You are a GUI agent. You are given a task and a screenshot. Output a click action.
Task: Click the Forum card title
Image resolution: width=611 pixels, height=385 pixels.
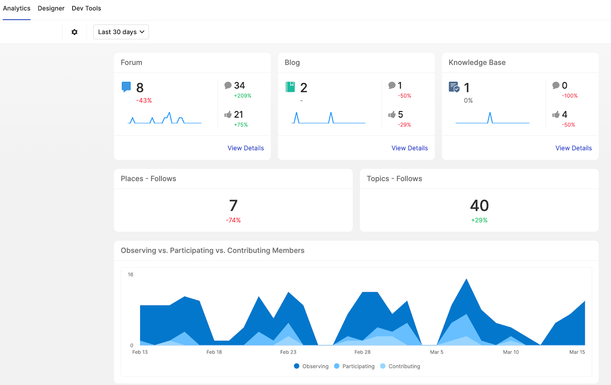click(x=131, y=62)
